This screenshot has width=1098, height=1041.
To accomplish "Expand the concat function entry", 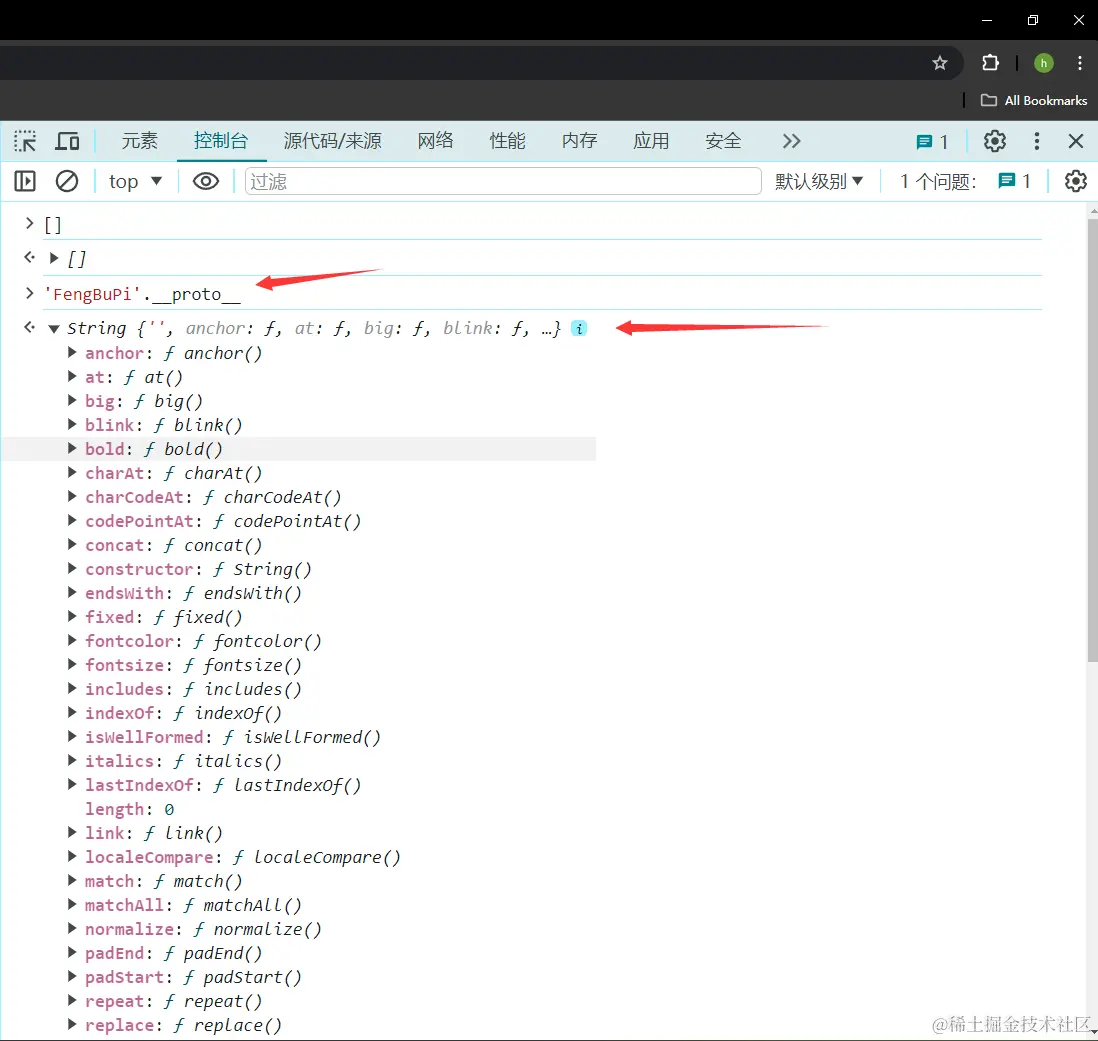I will click(71, 545).
